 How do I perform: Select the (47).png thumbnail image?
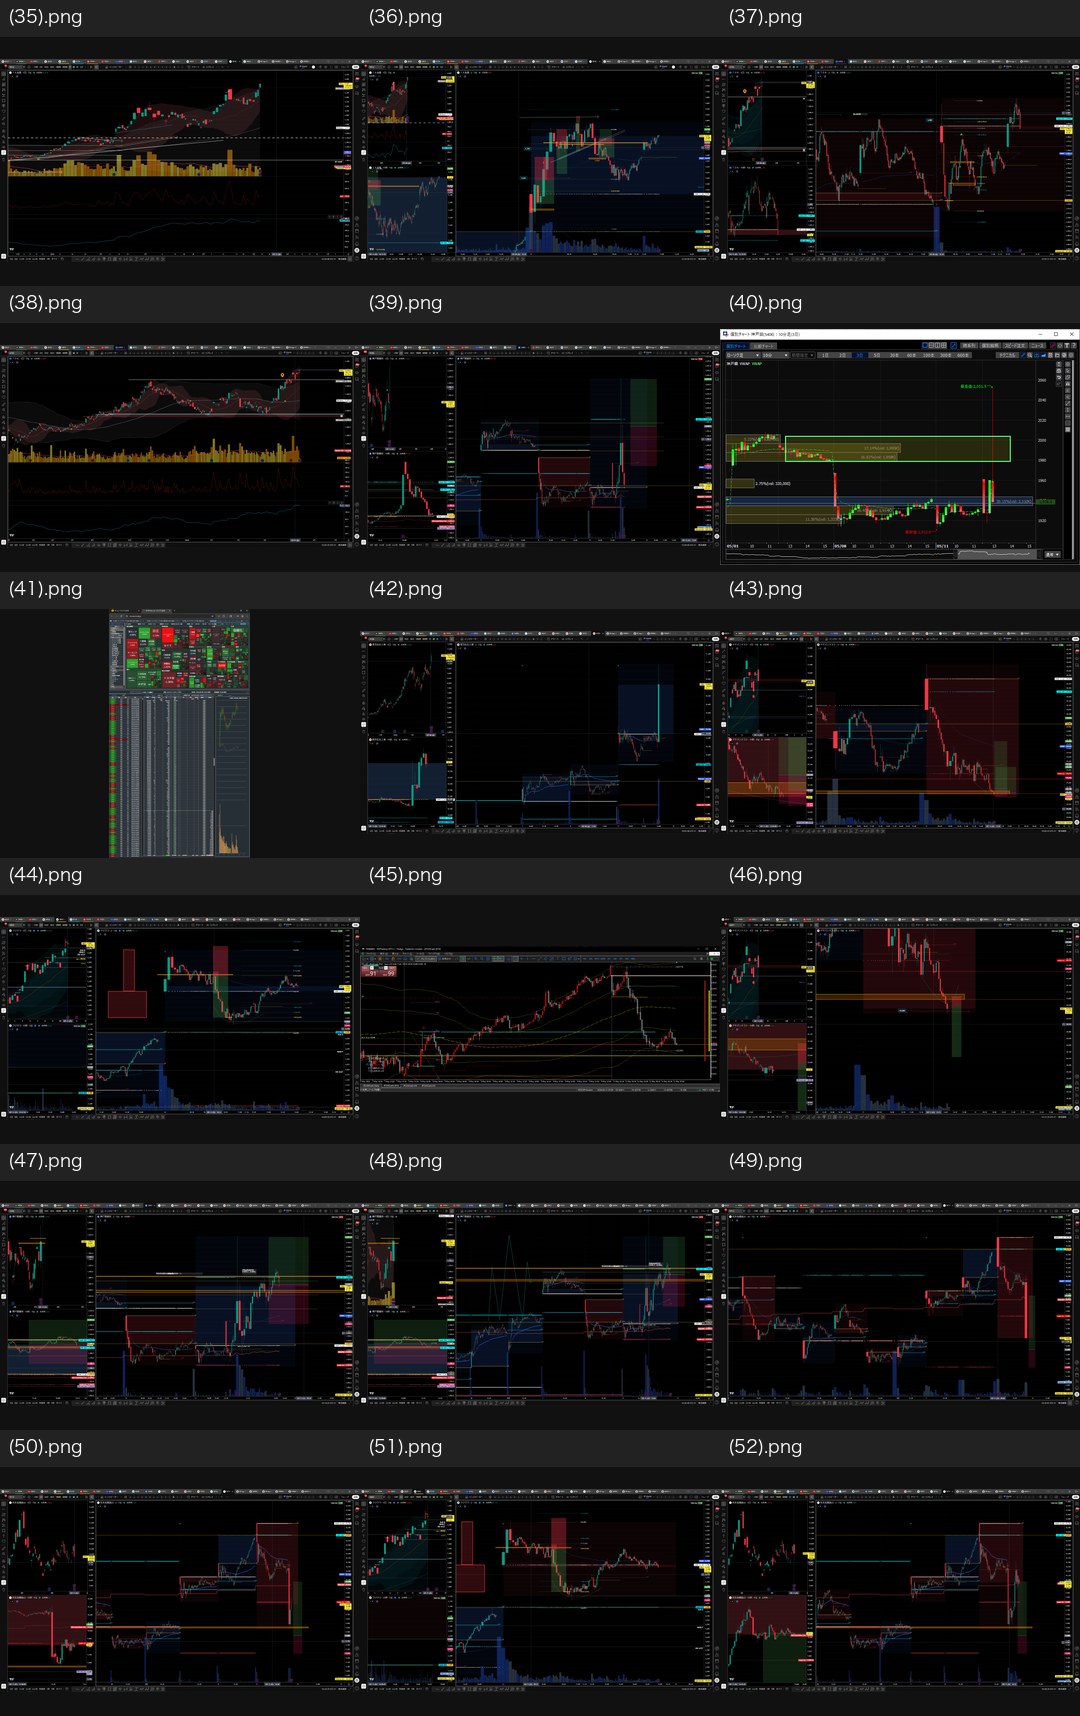point(179,1304)
